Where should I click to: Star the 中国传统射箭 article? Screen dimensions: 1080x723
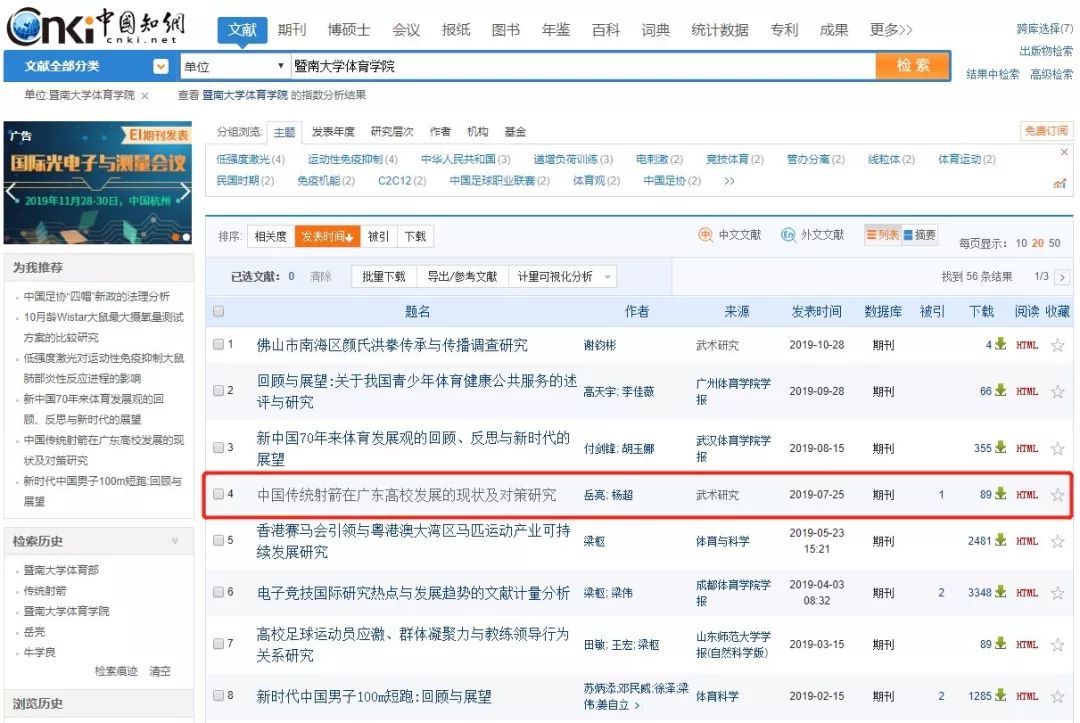click(1057, 494)
